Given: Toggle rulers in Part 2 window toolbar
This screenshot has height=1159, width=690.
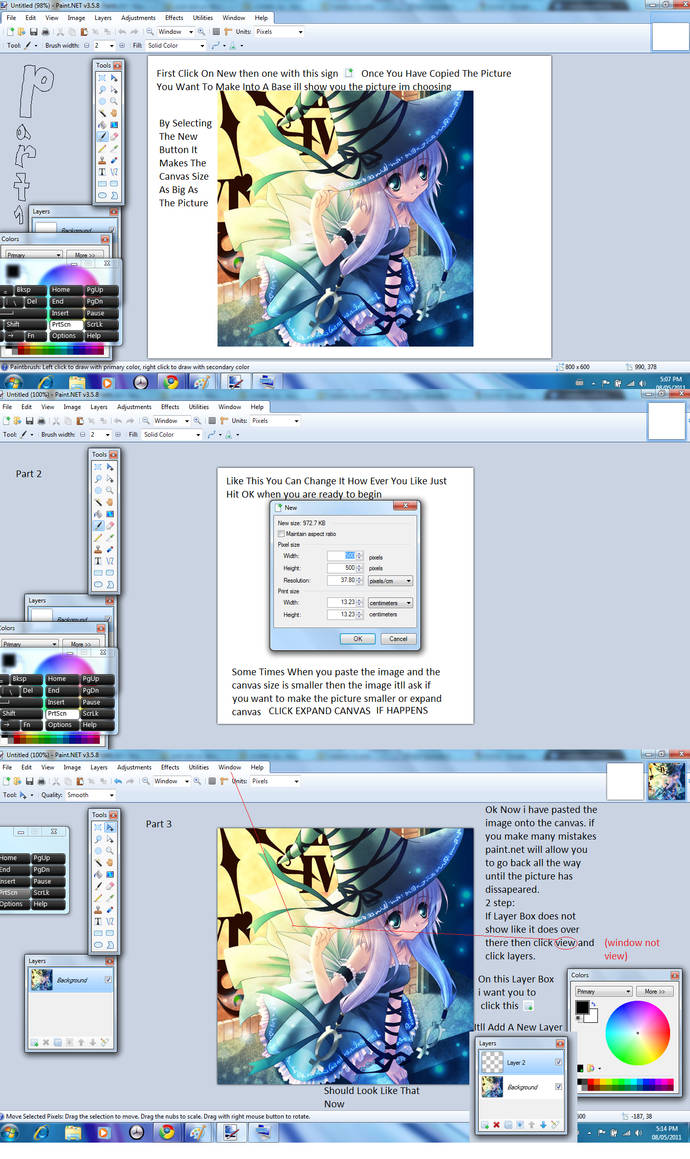Looking at the screenshot, I should pos(223,421).
